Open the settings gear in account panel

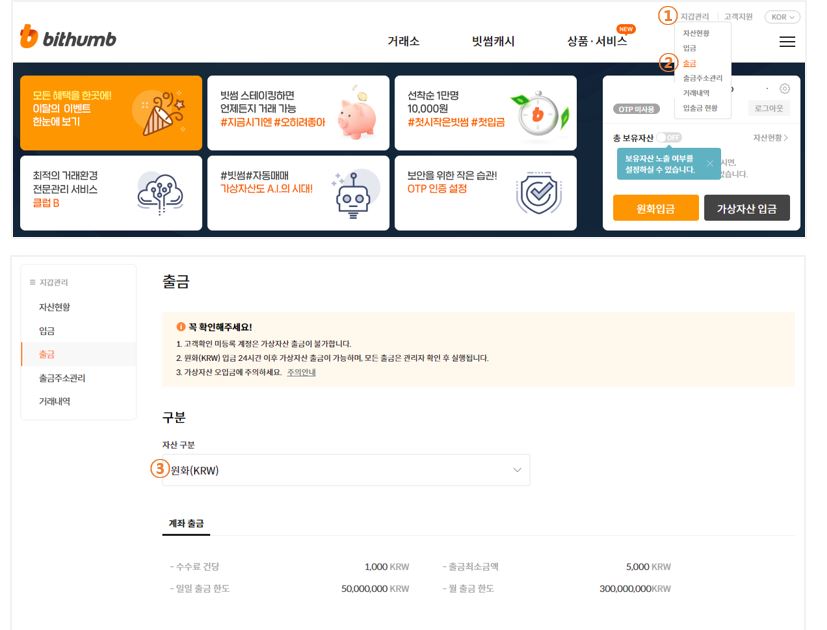[x=784, y=89]
